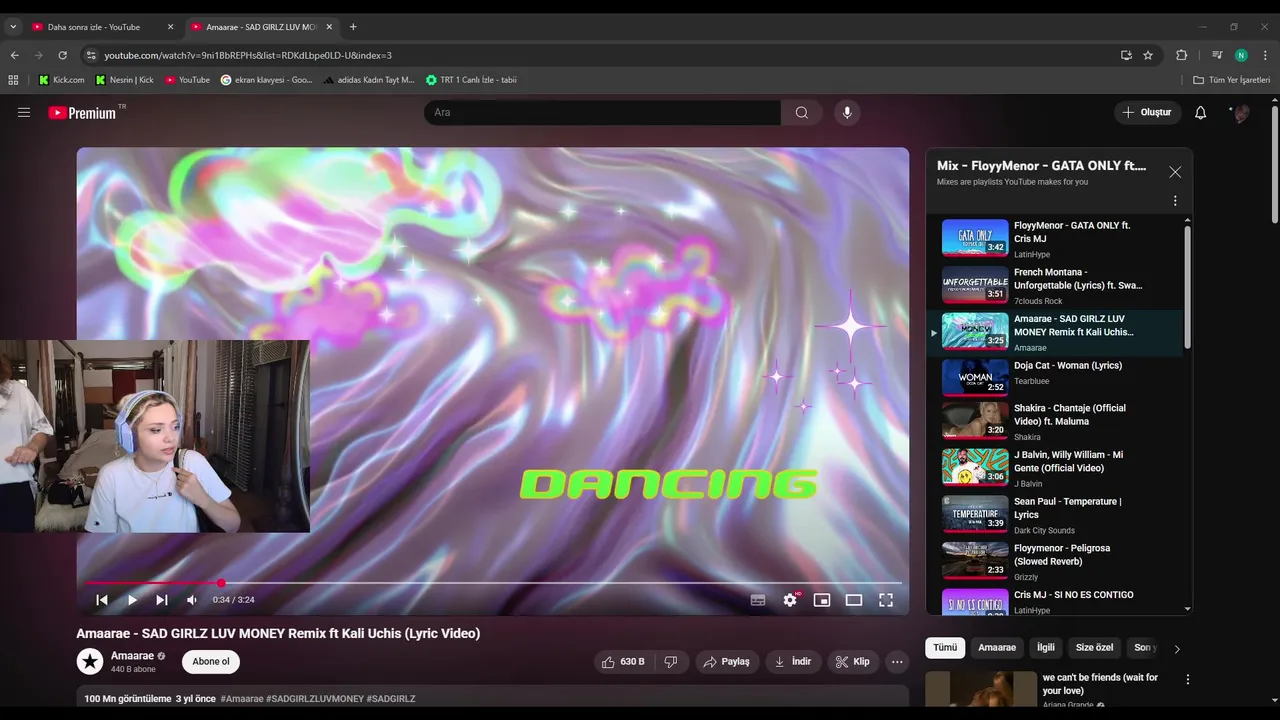Switch to miniplayer mode
The height and width of the screenshot is (720, 1280).
pos(822,600)
